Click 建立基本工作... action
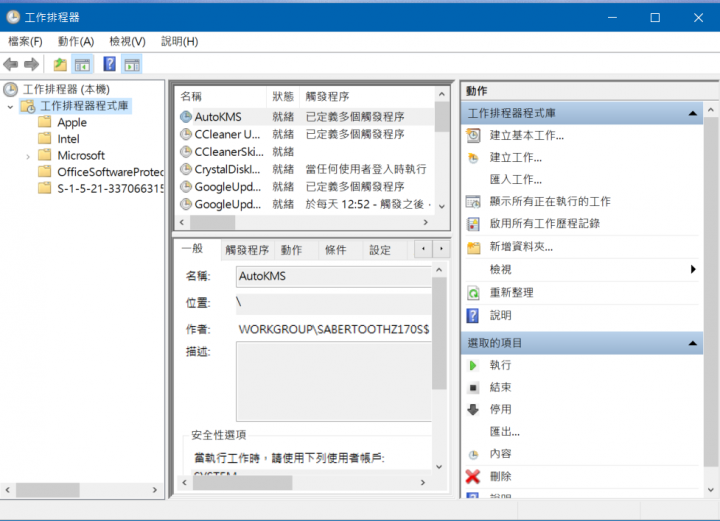This screenshot has height=521, width=720. click(x=526, y=135)
